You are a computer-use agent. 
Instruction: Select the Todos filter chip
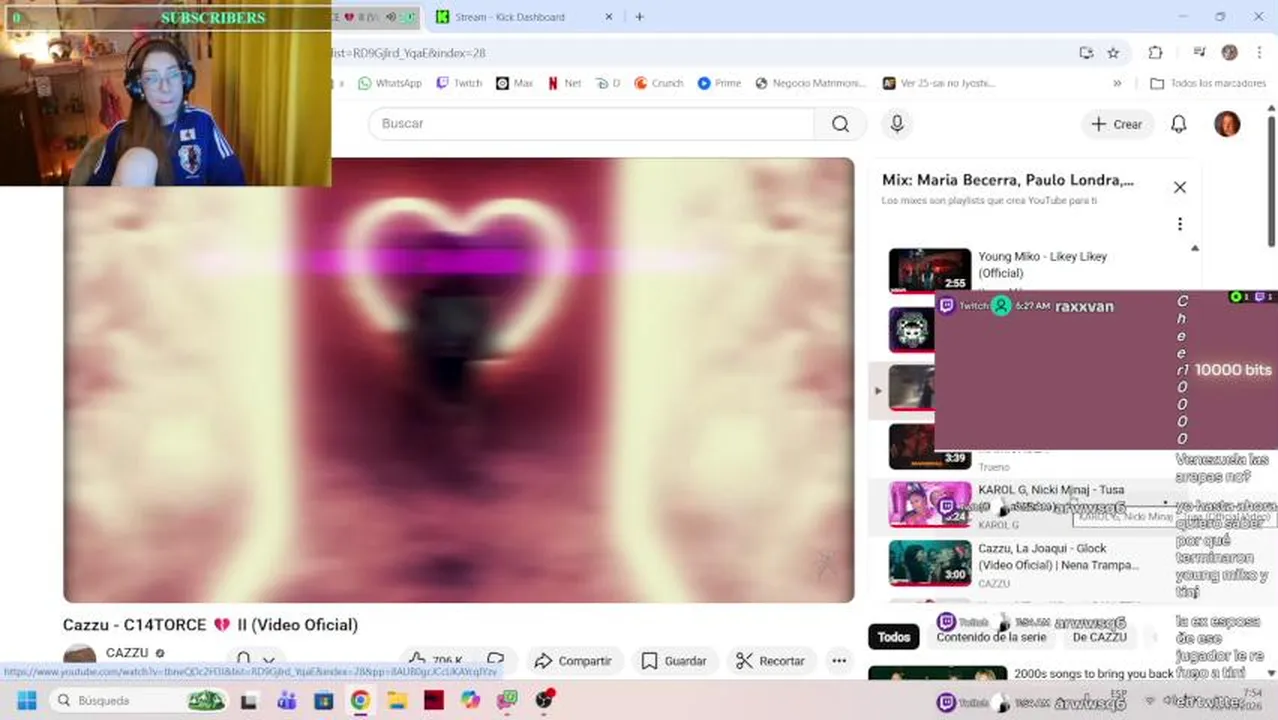[894, 637]
